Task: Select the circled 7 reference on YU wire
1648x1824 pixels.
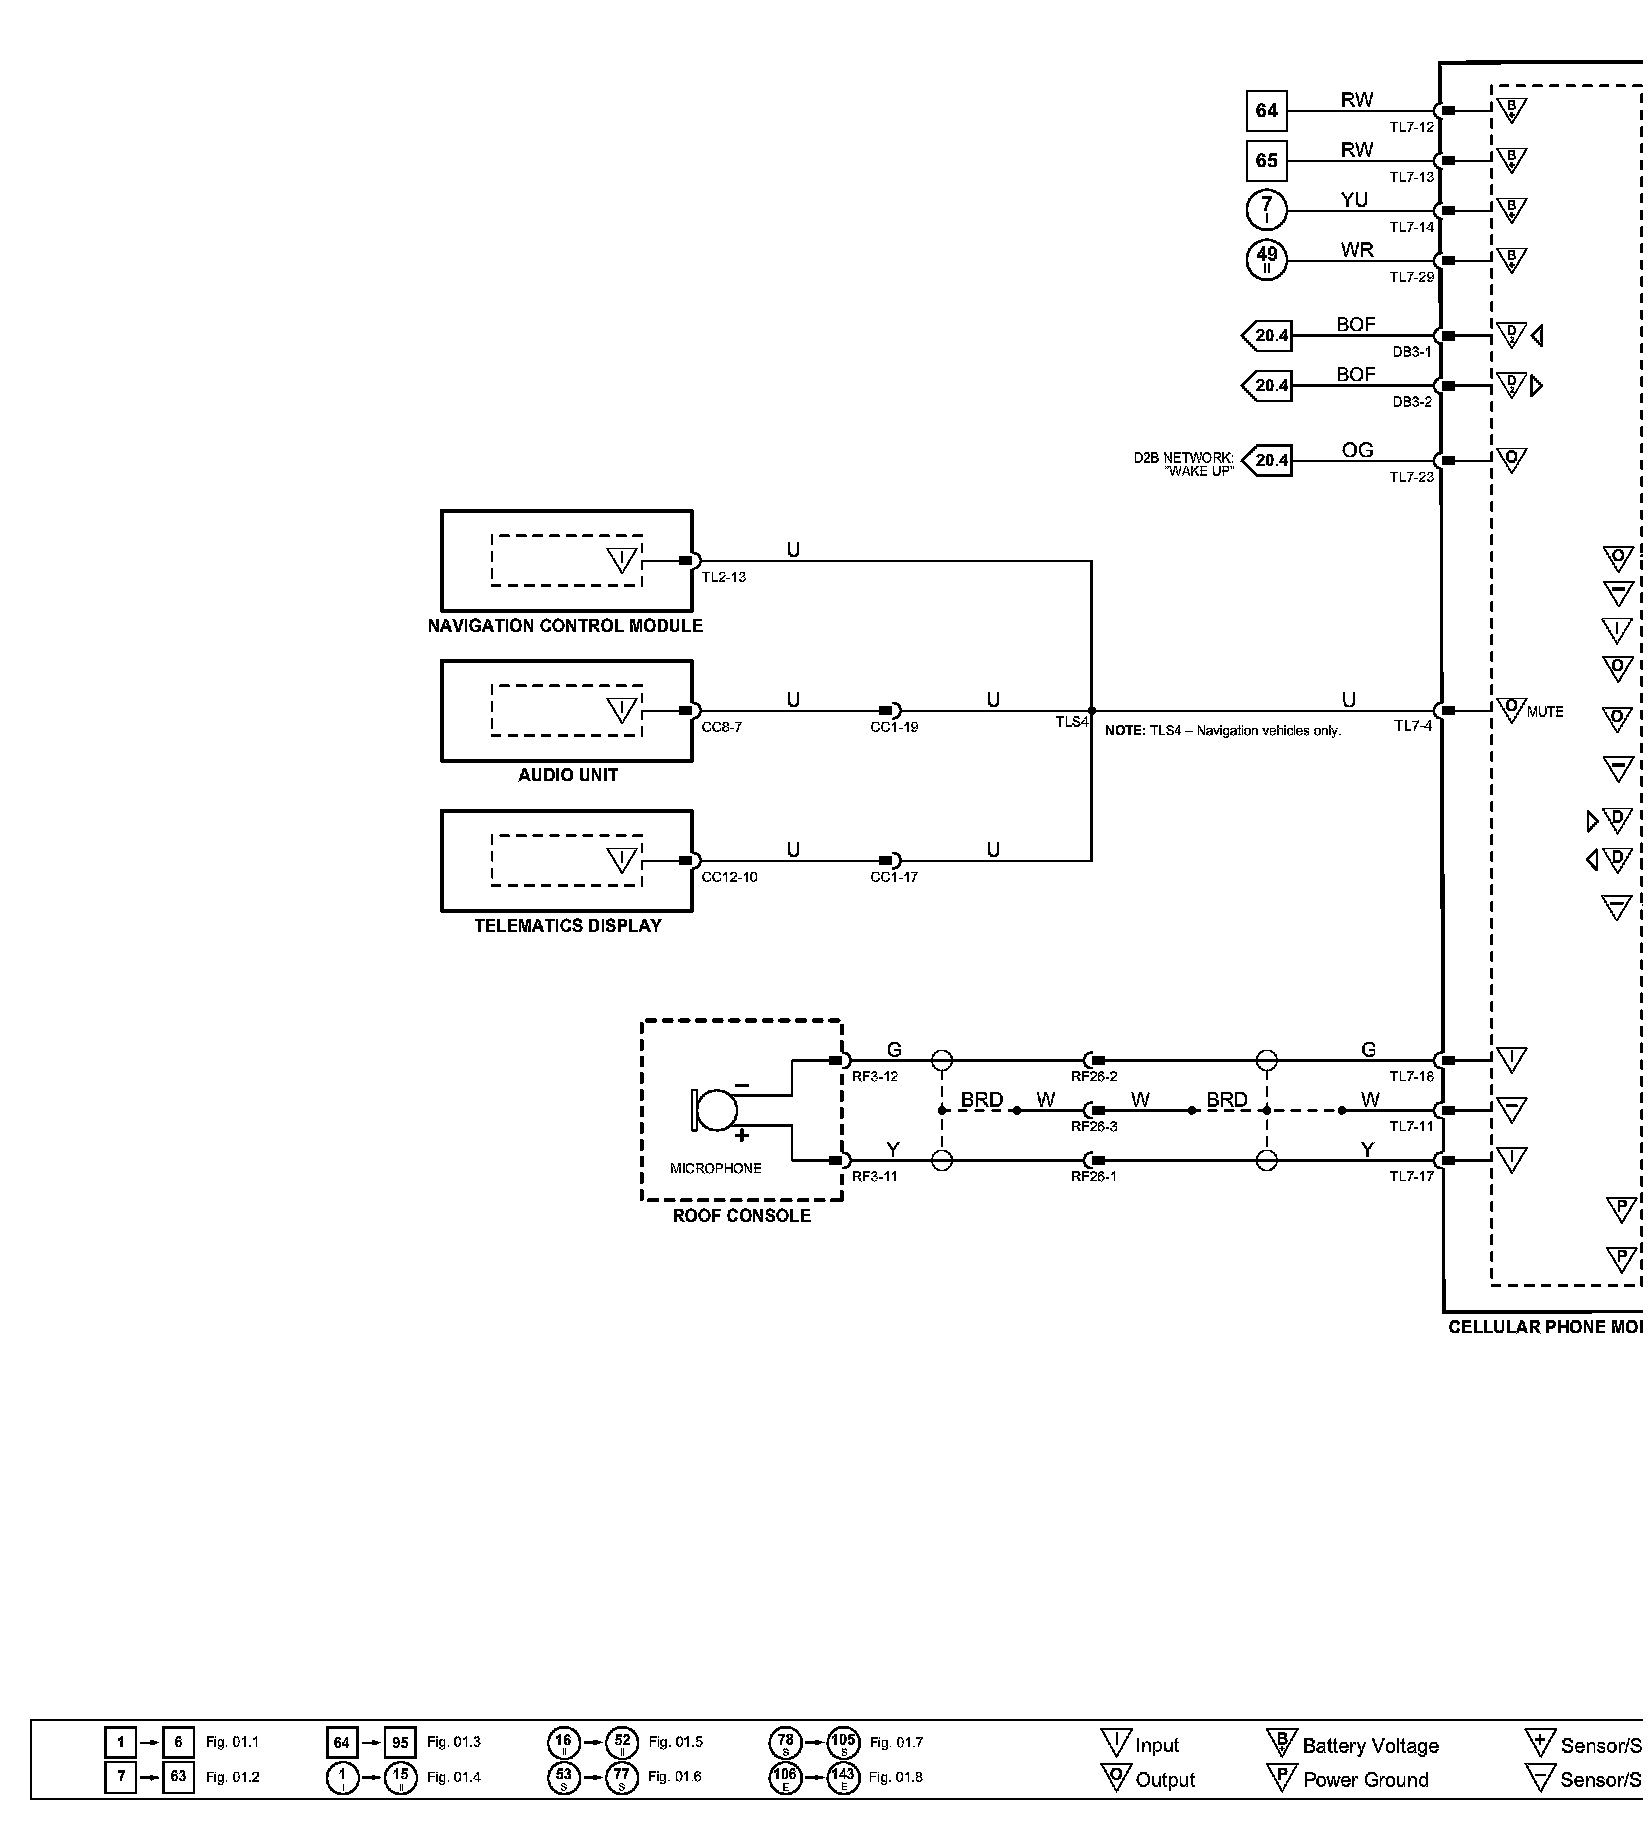Action: point(1266,211)
